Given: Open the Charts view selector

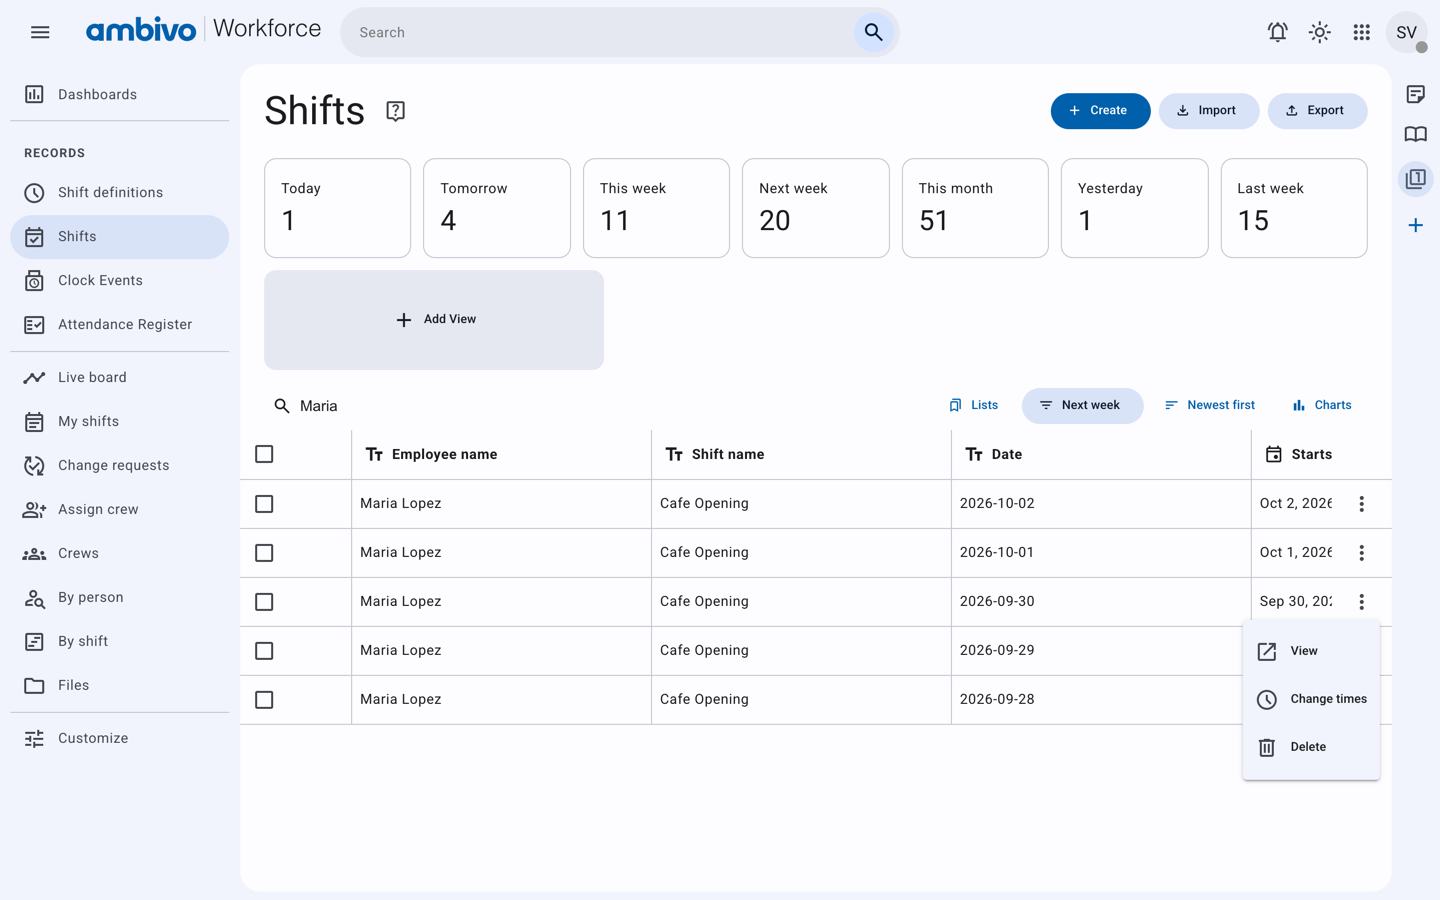Looking at the screenshot, I should click(1322, 405).
